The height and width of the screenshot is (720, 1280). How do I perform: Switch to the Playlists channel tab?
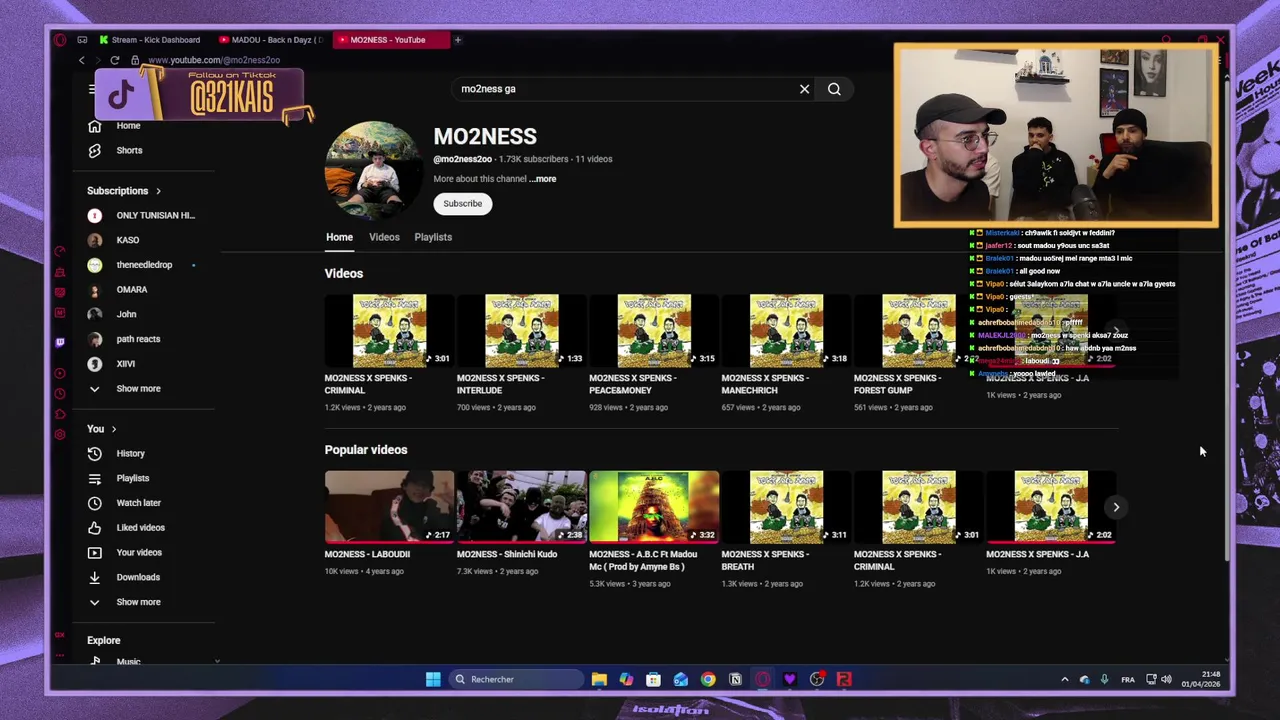click(x=433, y=237)
